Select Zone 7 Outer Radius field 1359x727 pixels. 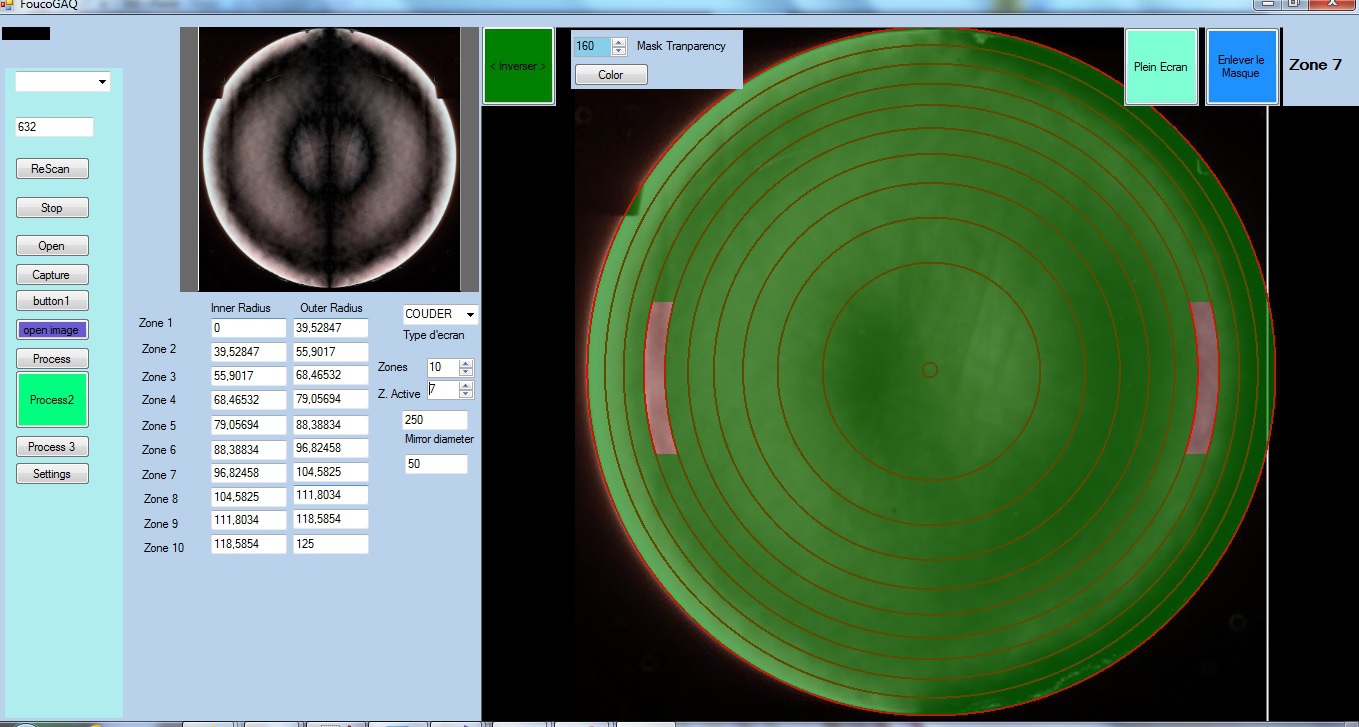tap(331, 472)
